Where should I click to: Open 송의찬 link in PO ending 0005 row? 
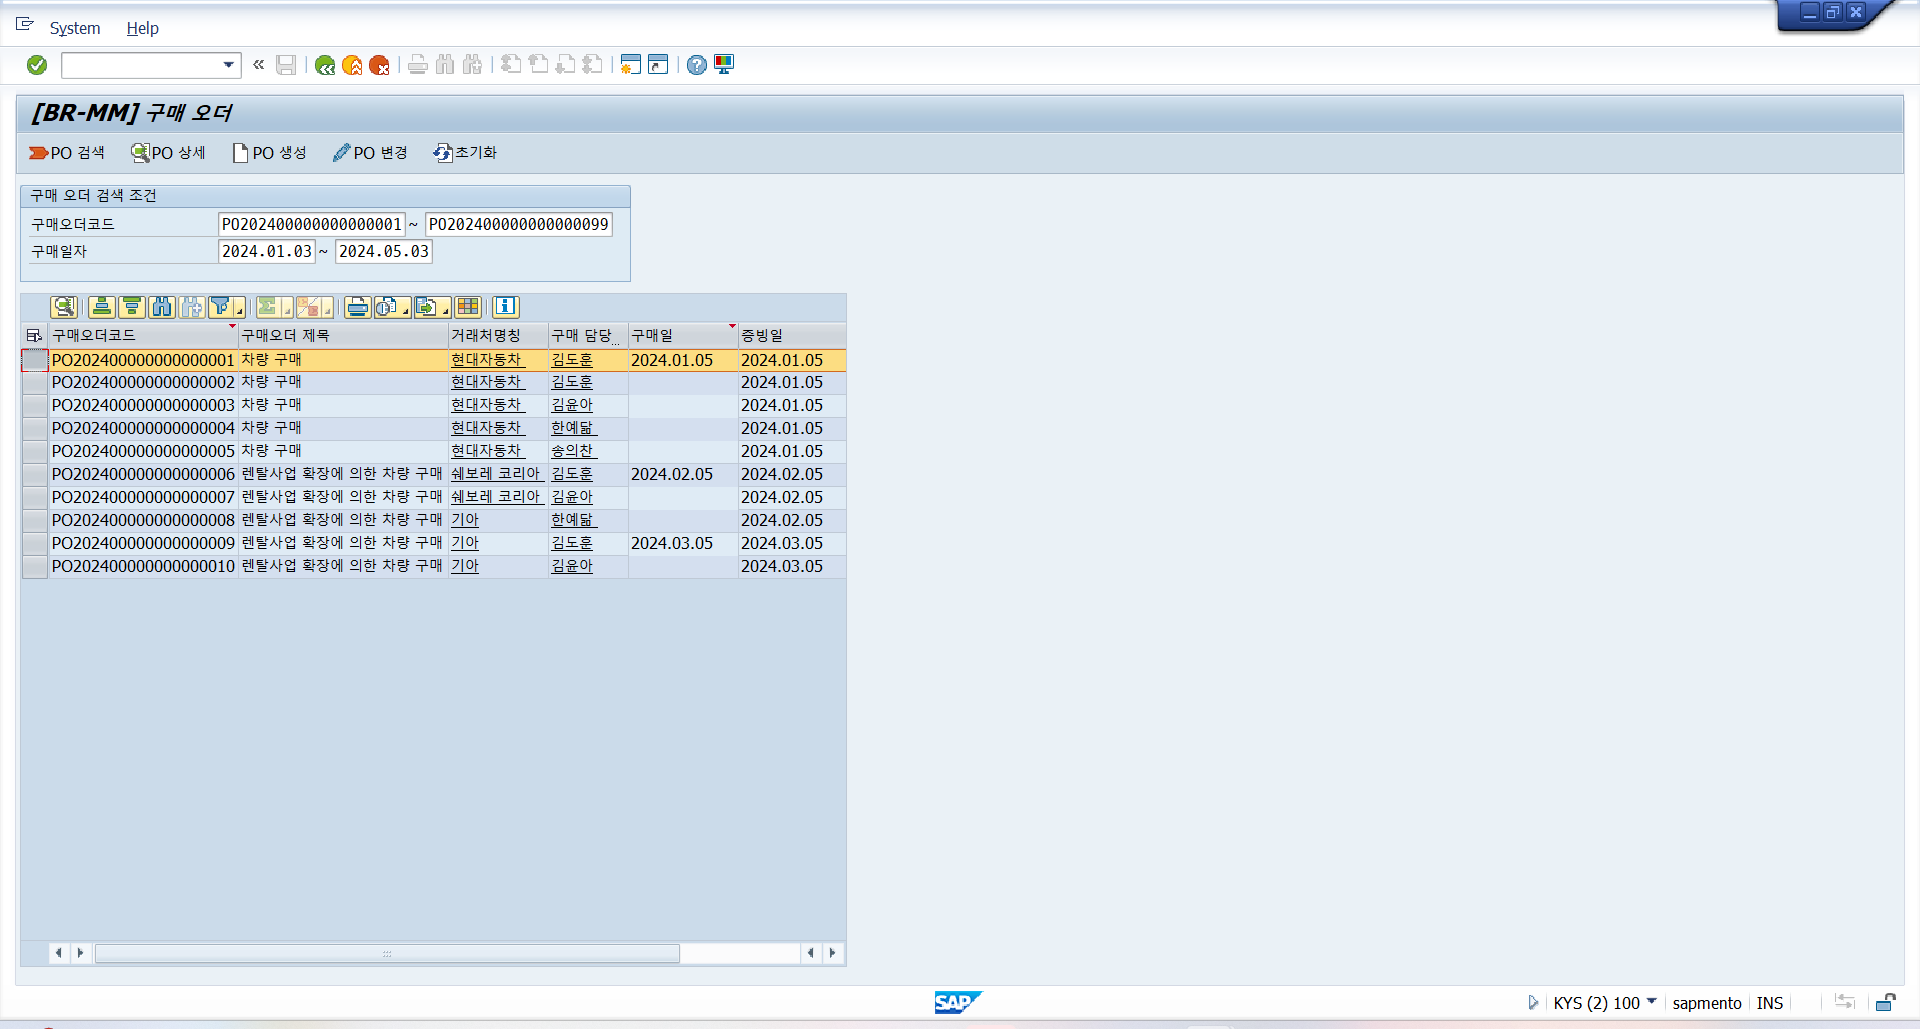572,451
